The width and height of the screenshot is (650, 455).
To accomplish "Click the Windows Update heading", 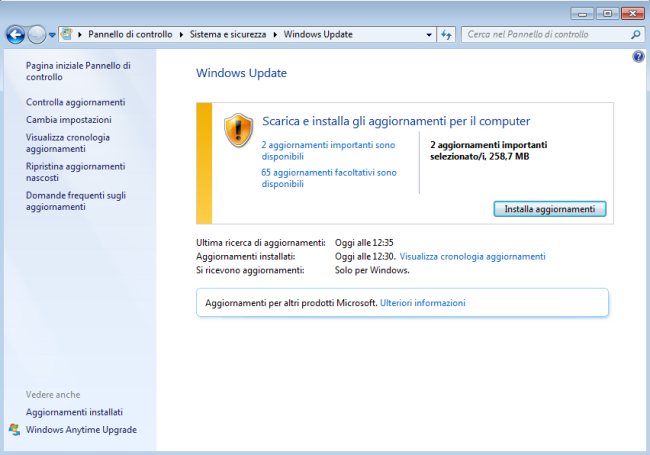I will [x=241, y=73].
